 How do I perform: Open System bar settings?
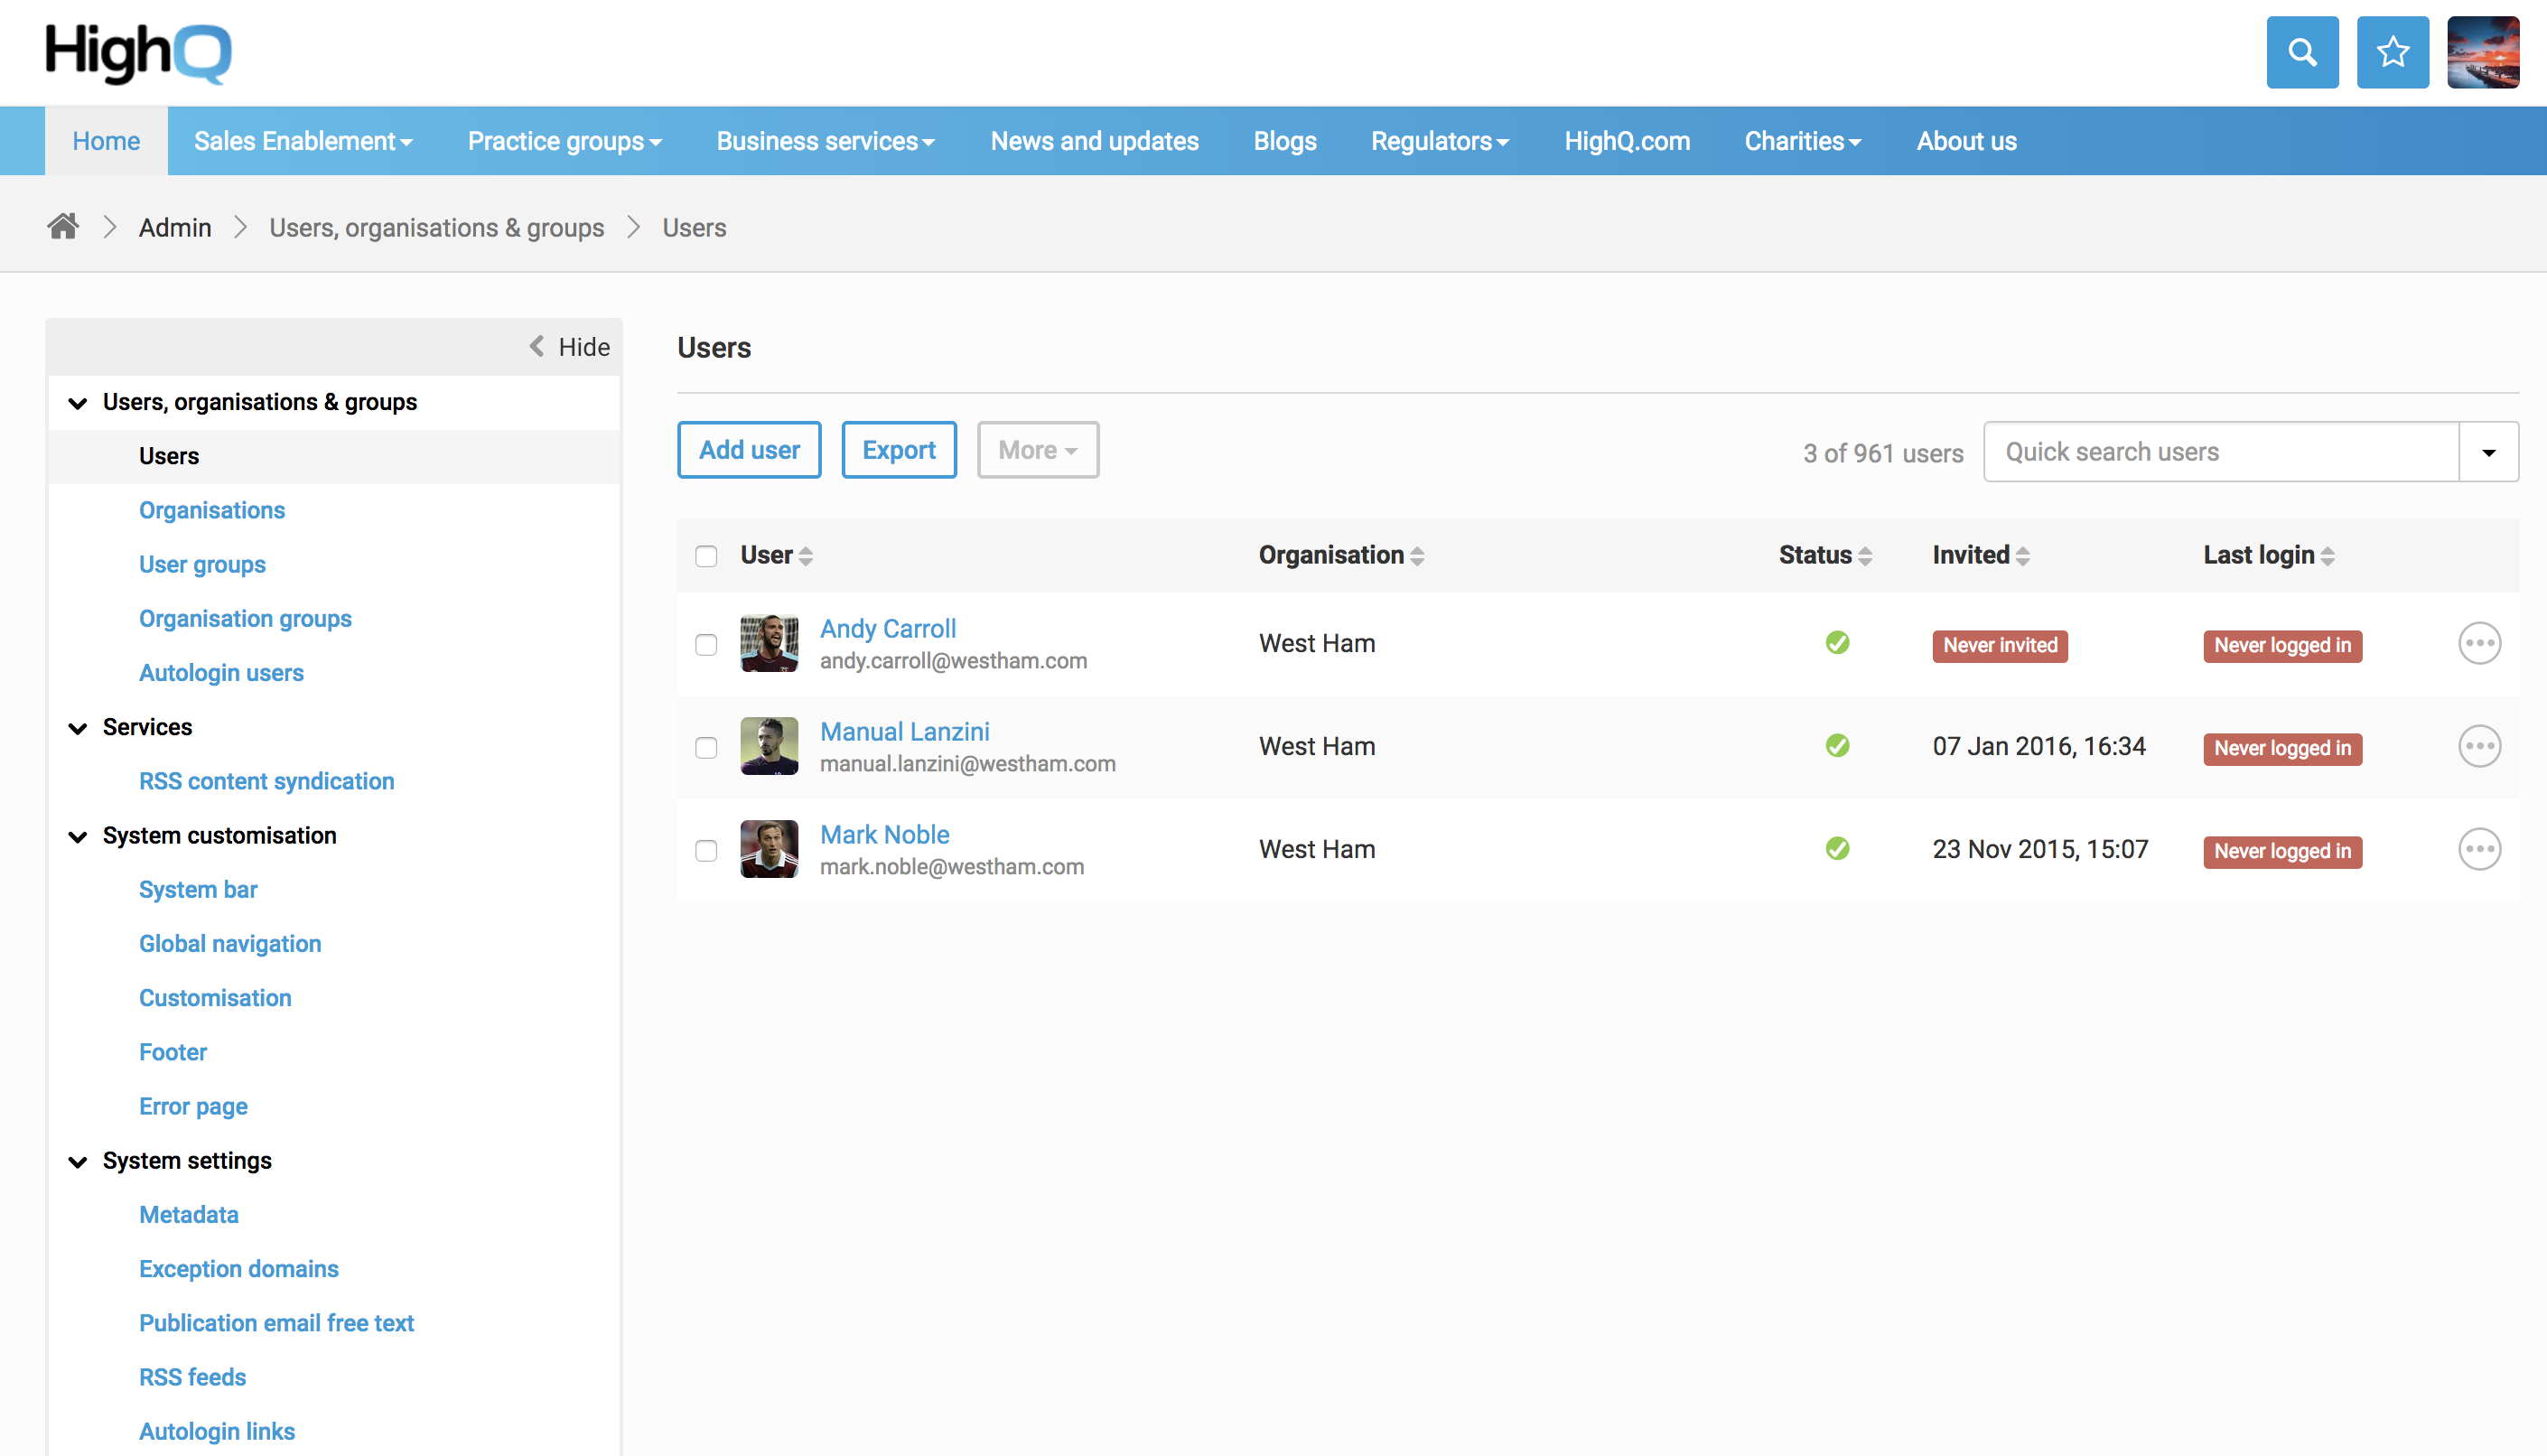pyautogui.click(x=198, y=889)
